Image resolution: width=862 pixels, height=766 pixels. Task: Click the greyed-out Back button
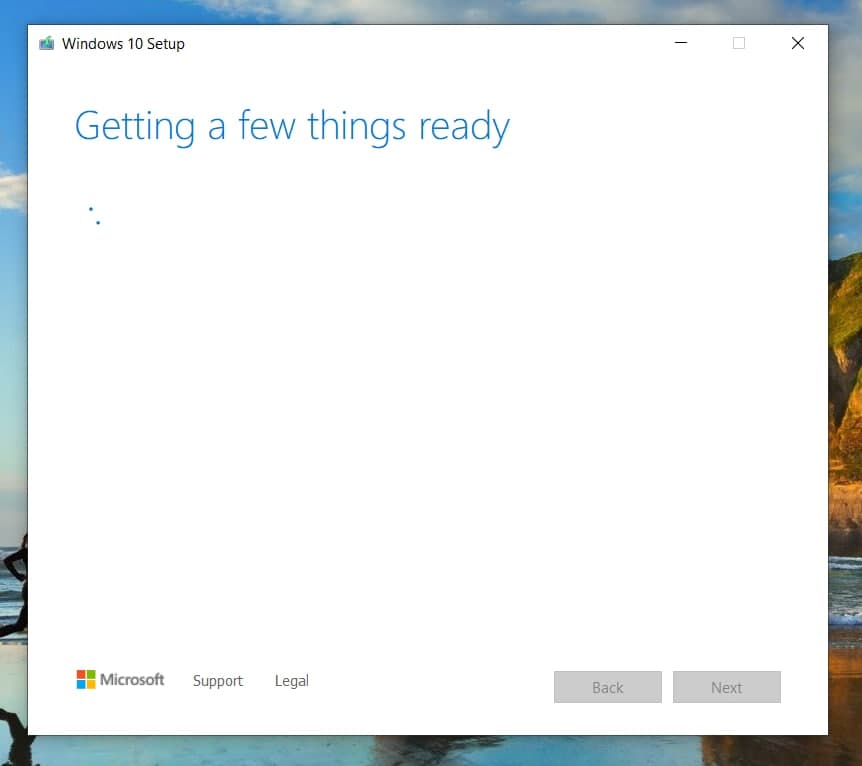pos(607,687)
